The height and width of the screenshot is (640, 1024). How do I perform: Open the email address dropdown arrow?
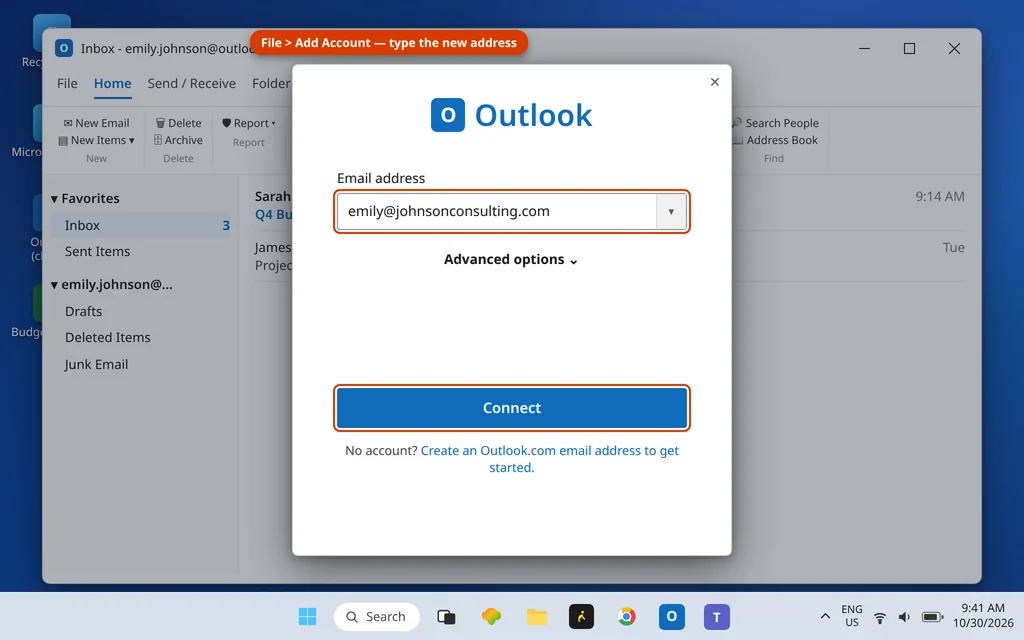pyautogui.click(x=671, y=212)
